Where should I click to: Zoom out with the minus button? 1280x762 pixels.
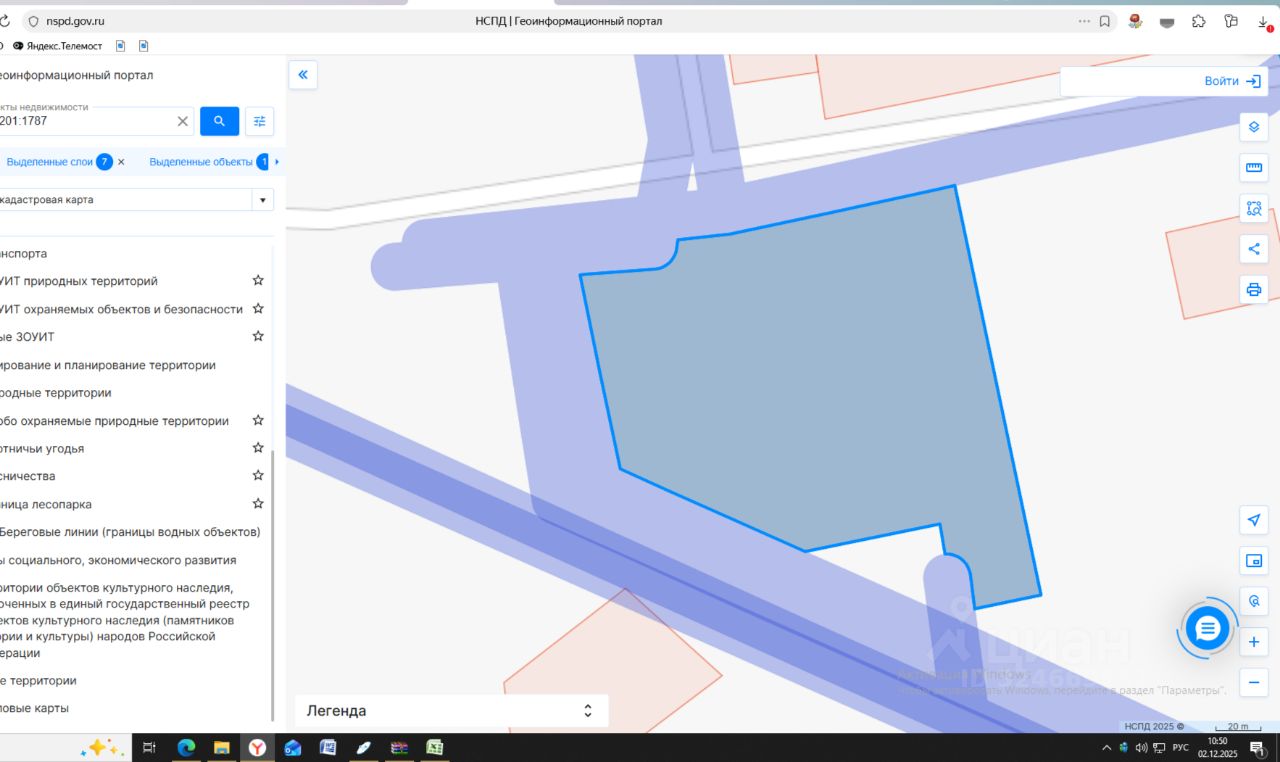[x=1254, y=683]
